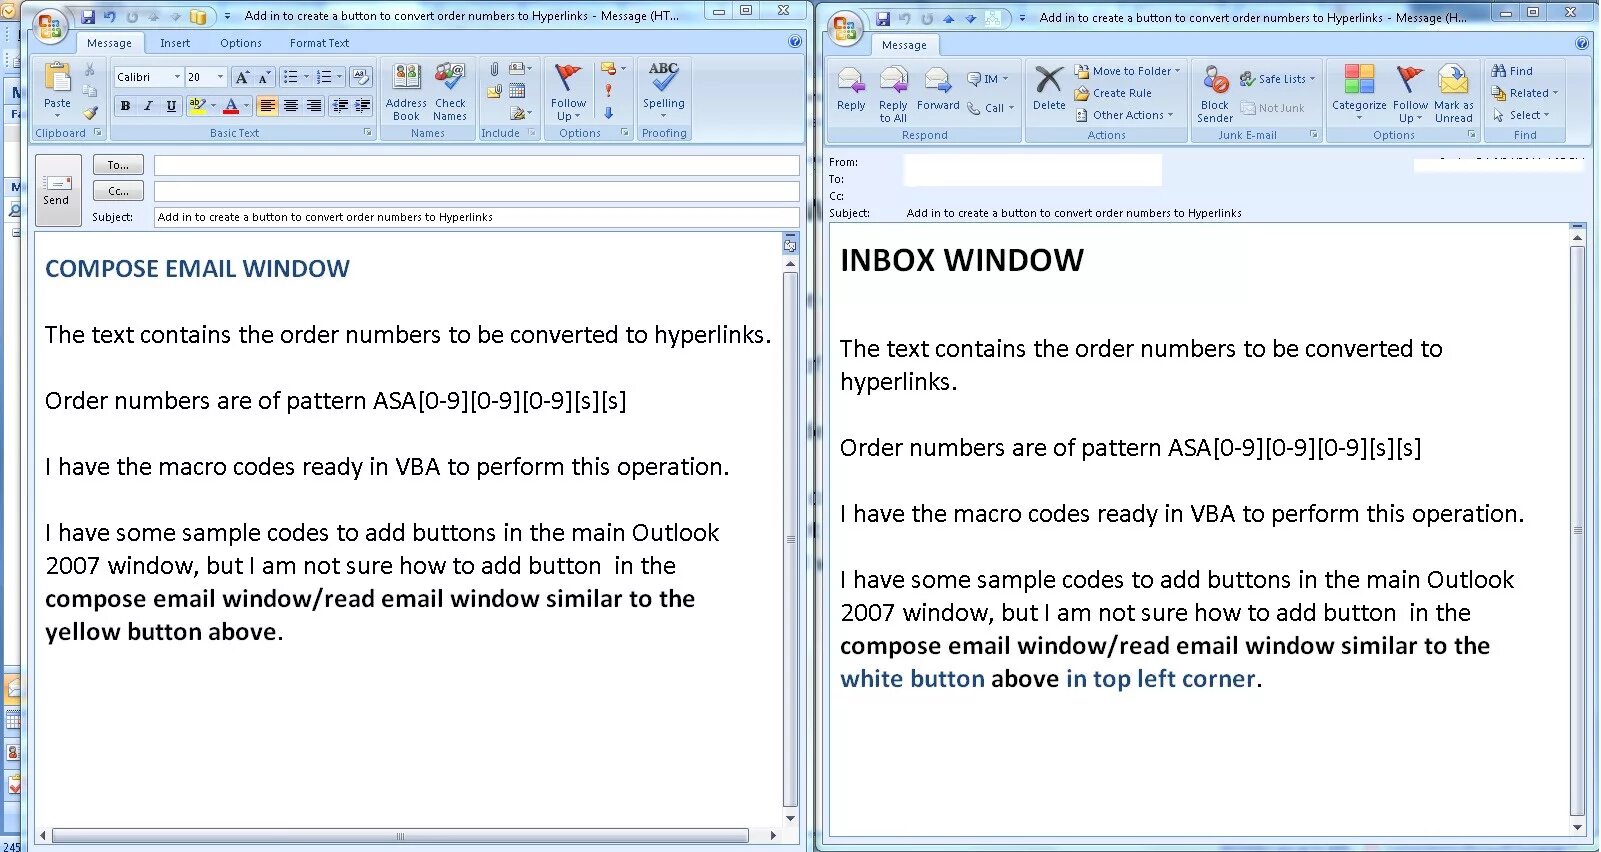Click the Format Painter brush icon
The width and height of the screenshot is (1601, 852).
pos(90,113)
